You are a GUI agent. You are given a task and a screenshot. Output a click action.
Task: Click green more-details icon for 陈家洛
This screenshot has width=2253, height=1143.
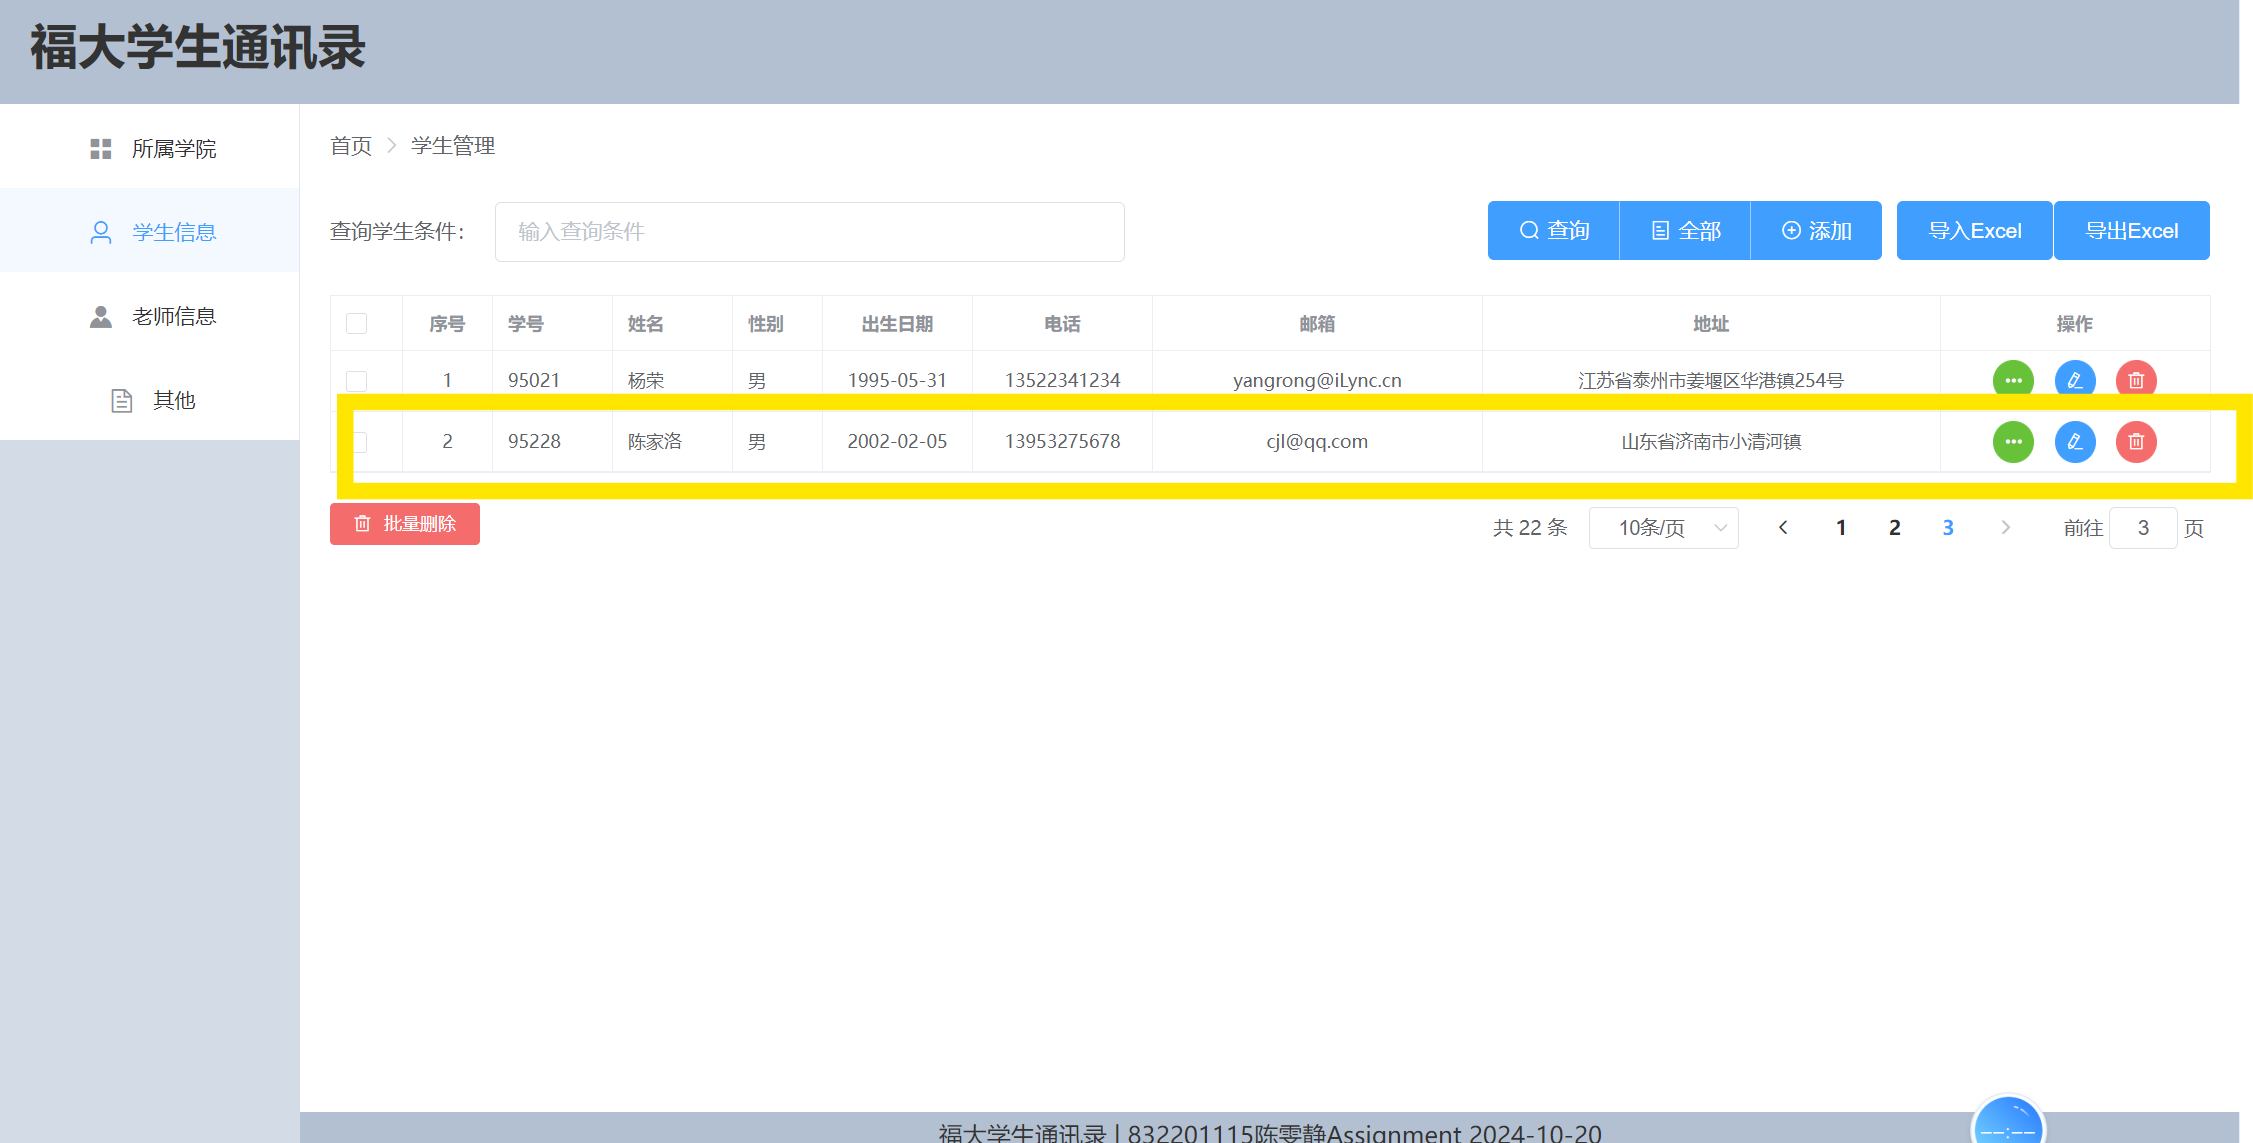click(x=2013, y=441)
